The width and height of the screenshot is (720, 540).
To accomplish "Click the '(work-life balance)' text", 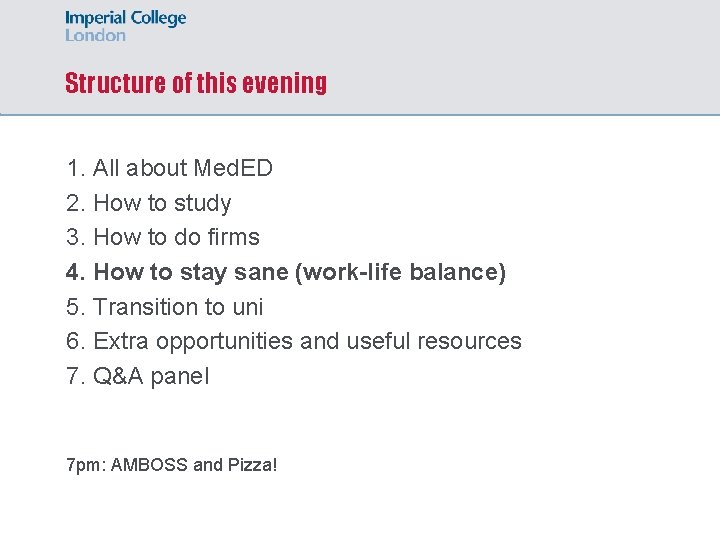I will [x=400, y=272].
